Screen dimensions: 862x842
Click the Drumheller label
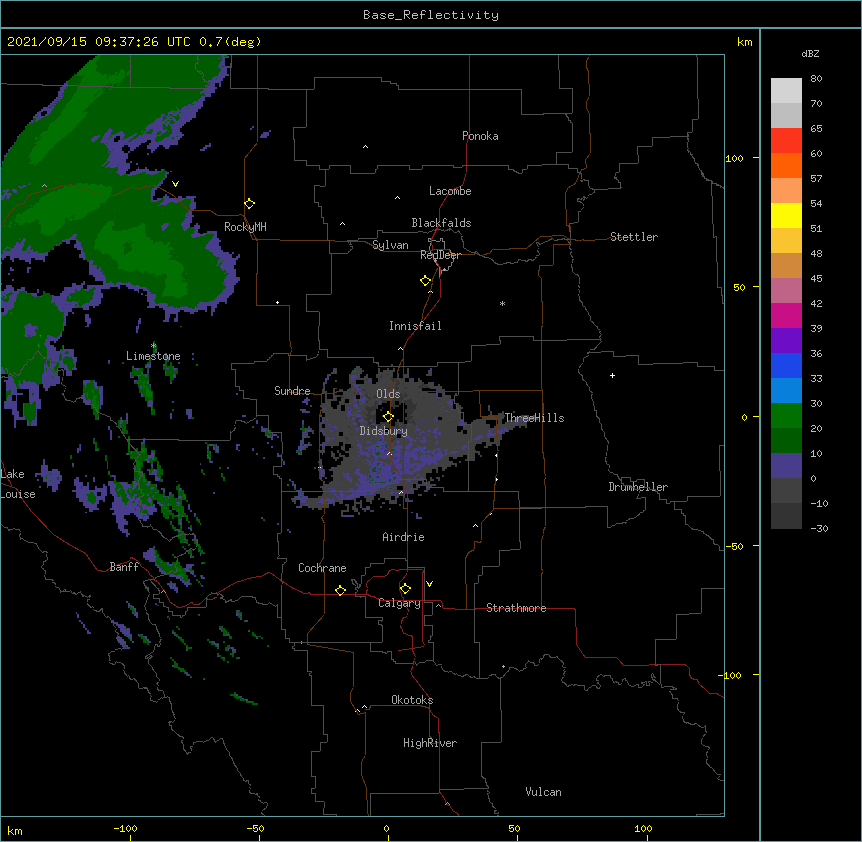click(x=638, y=487)
